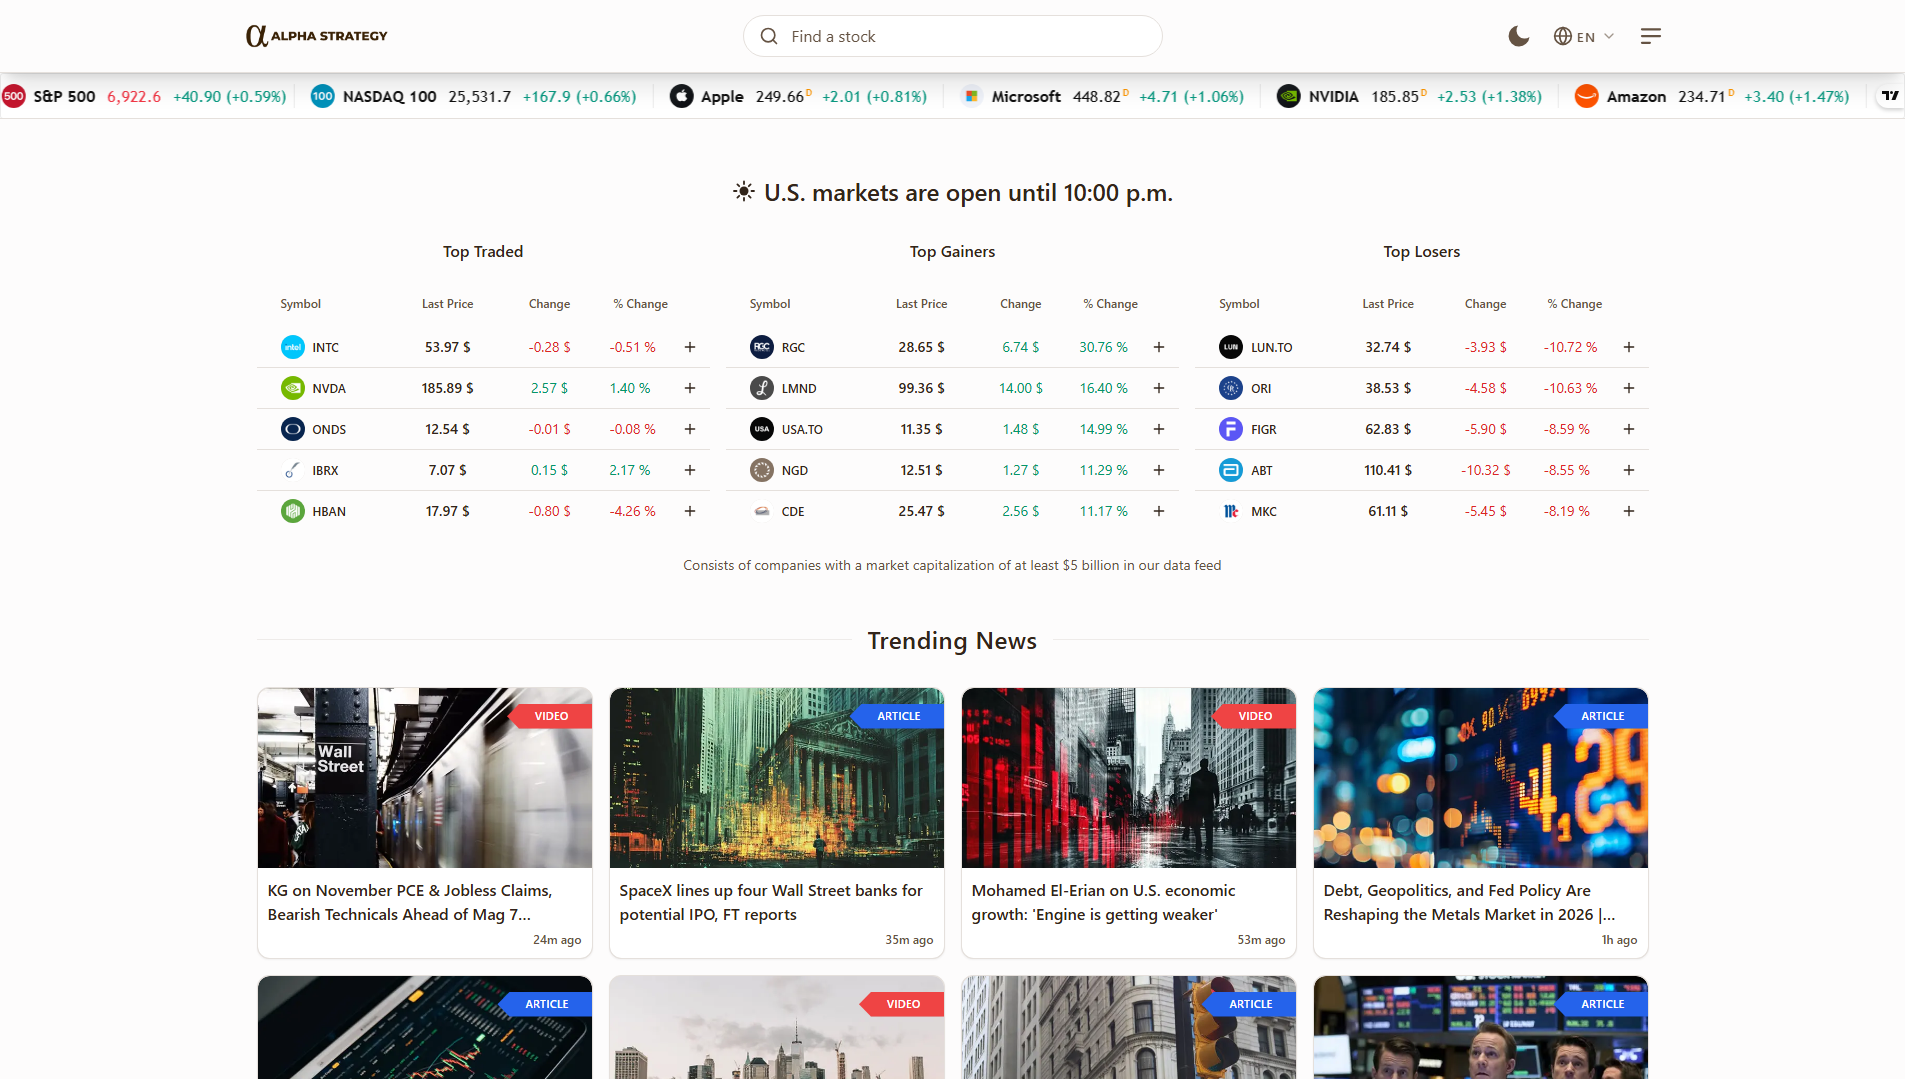Screen dimensions: 1905x1079
Task: Click the TradingView logo on the ticker tape
Action: [x=1890, y=96]
